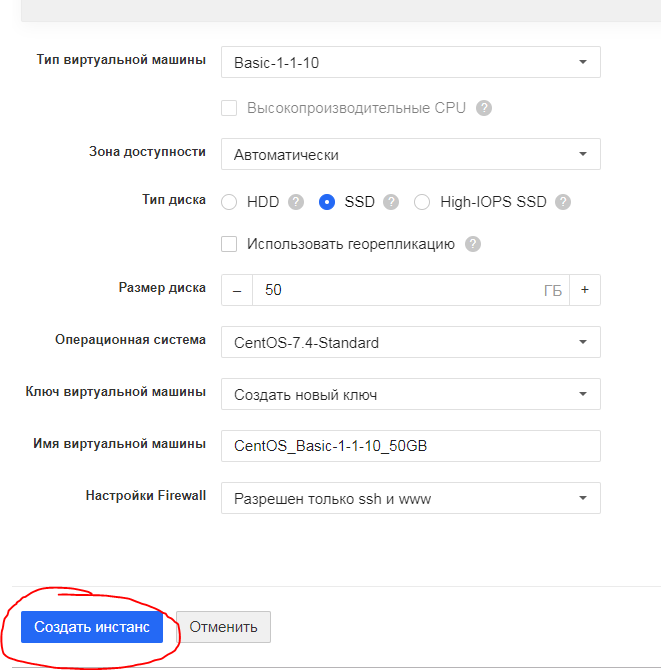
Task: Decrease disk size with the minus button
Action: click(x=237, y=290)
